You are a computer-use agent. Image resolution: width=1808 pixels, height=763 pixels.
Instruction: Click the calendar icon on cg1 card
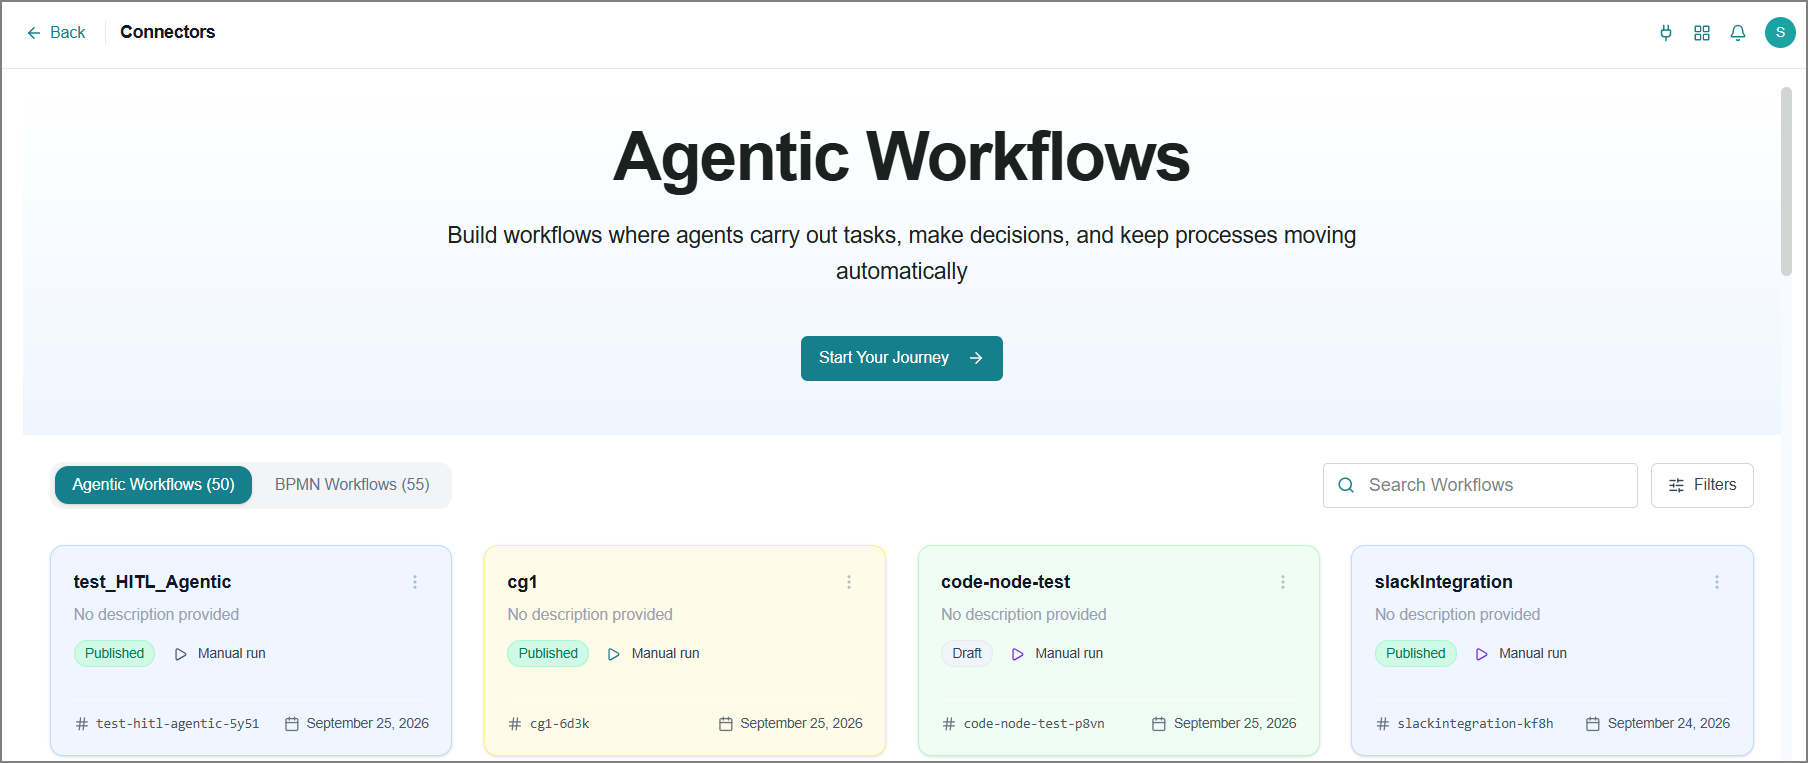(x=726, y=724)
